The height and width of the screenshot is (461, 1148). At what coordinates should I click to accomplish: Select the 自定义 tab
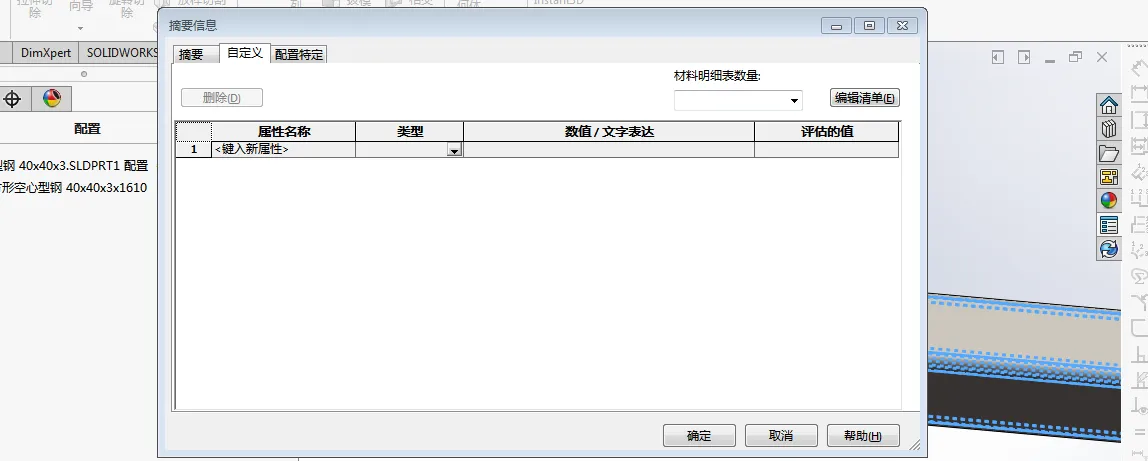(245, 53)
